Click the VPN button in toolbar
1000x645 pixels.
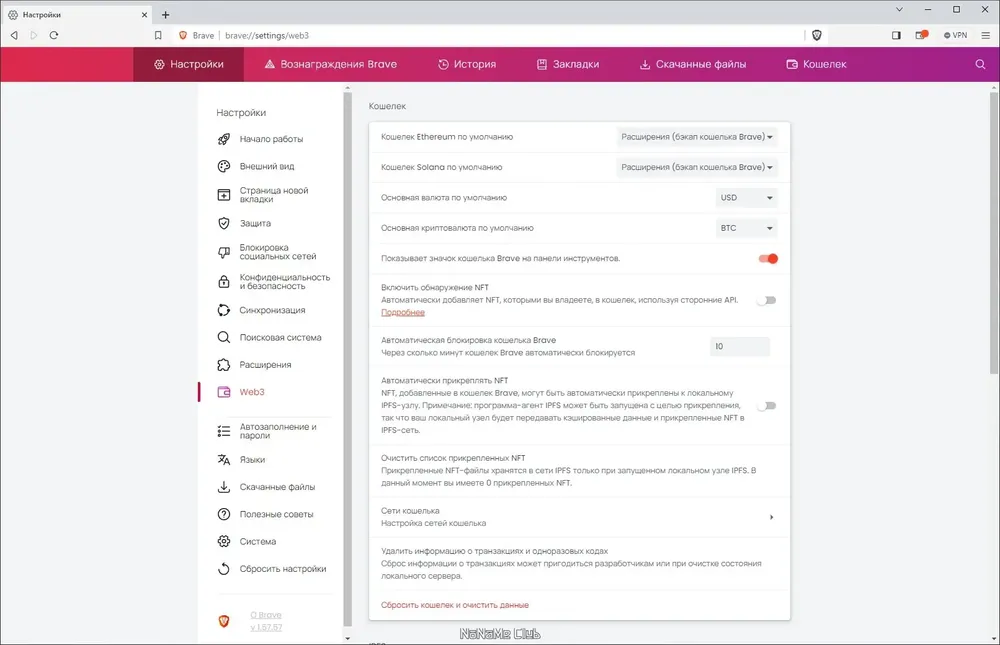coord(955,35)
